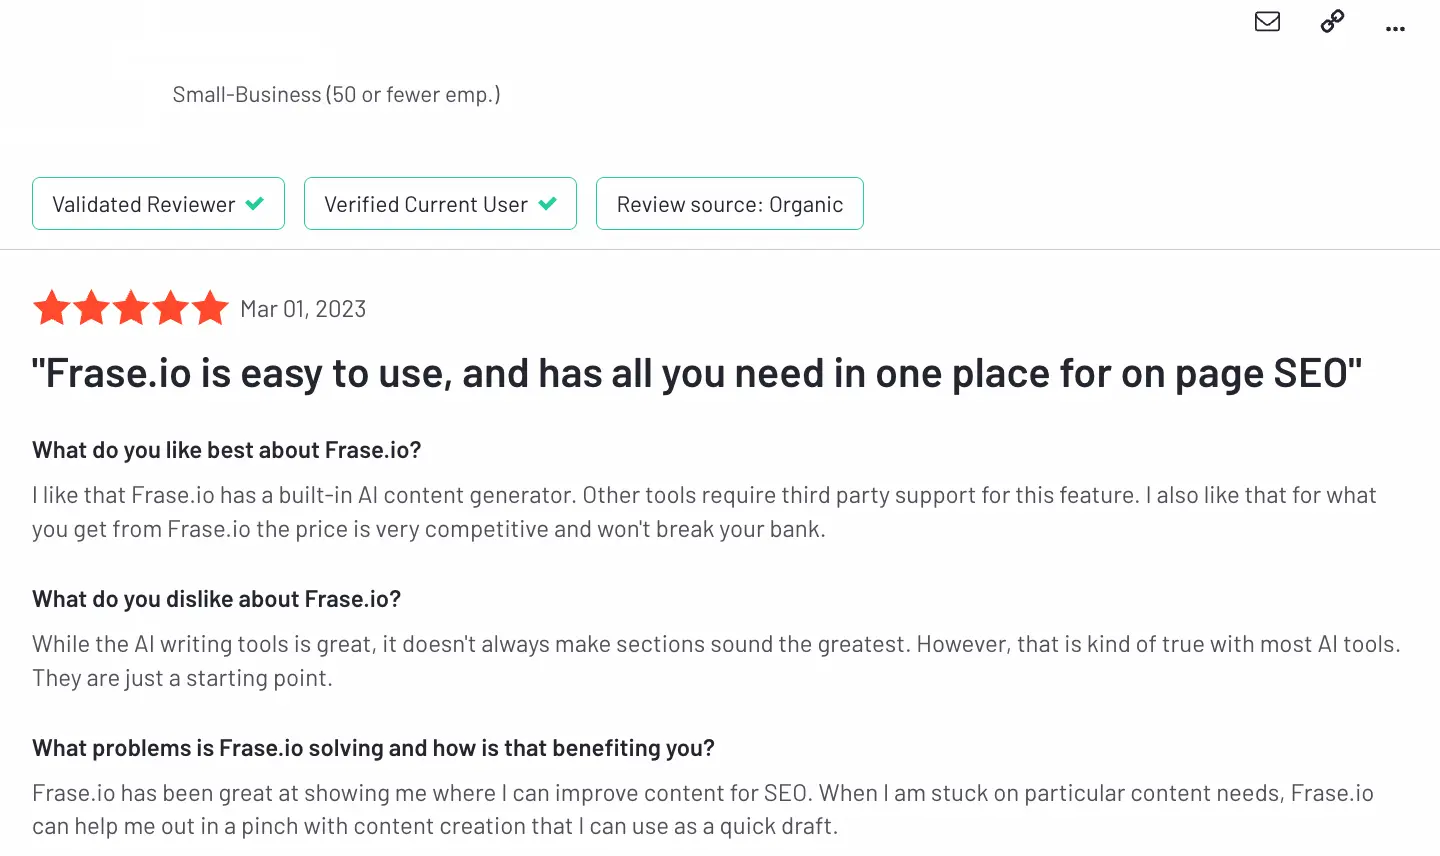Select the Verified Current User badge
This screenshot has width=1440, height=856.
coord(440,204)
